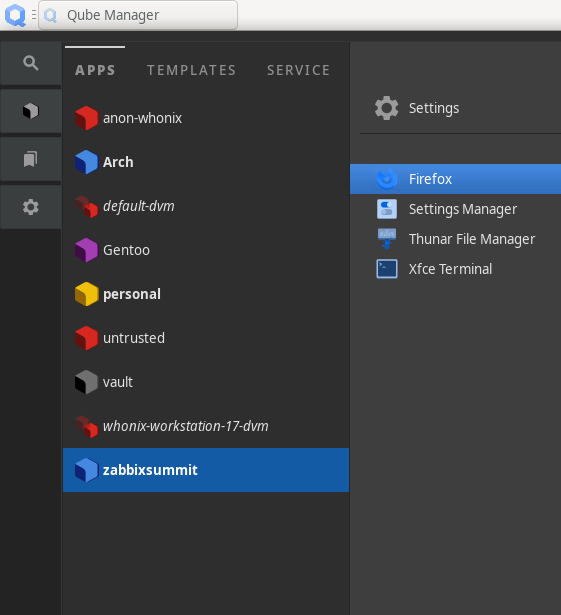Click the gear icon beside Settings
The height and width of the screenshot is (615, 561).
coord(386,108)
